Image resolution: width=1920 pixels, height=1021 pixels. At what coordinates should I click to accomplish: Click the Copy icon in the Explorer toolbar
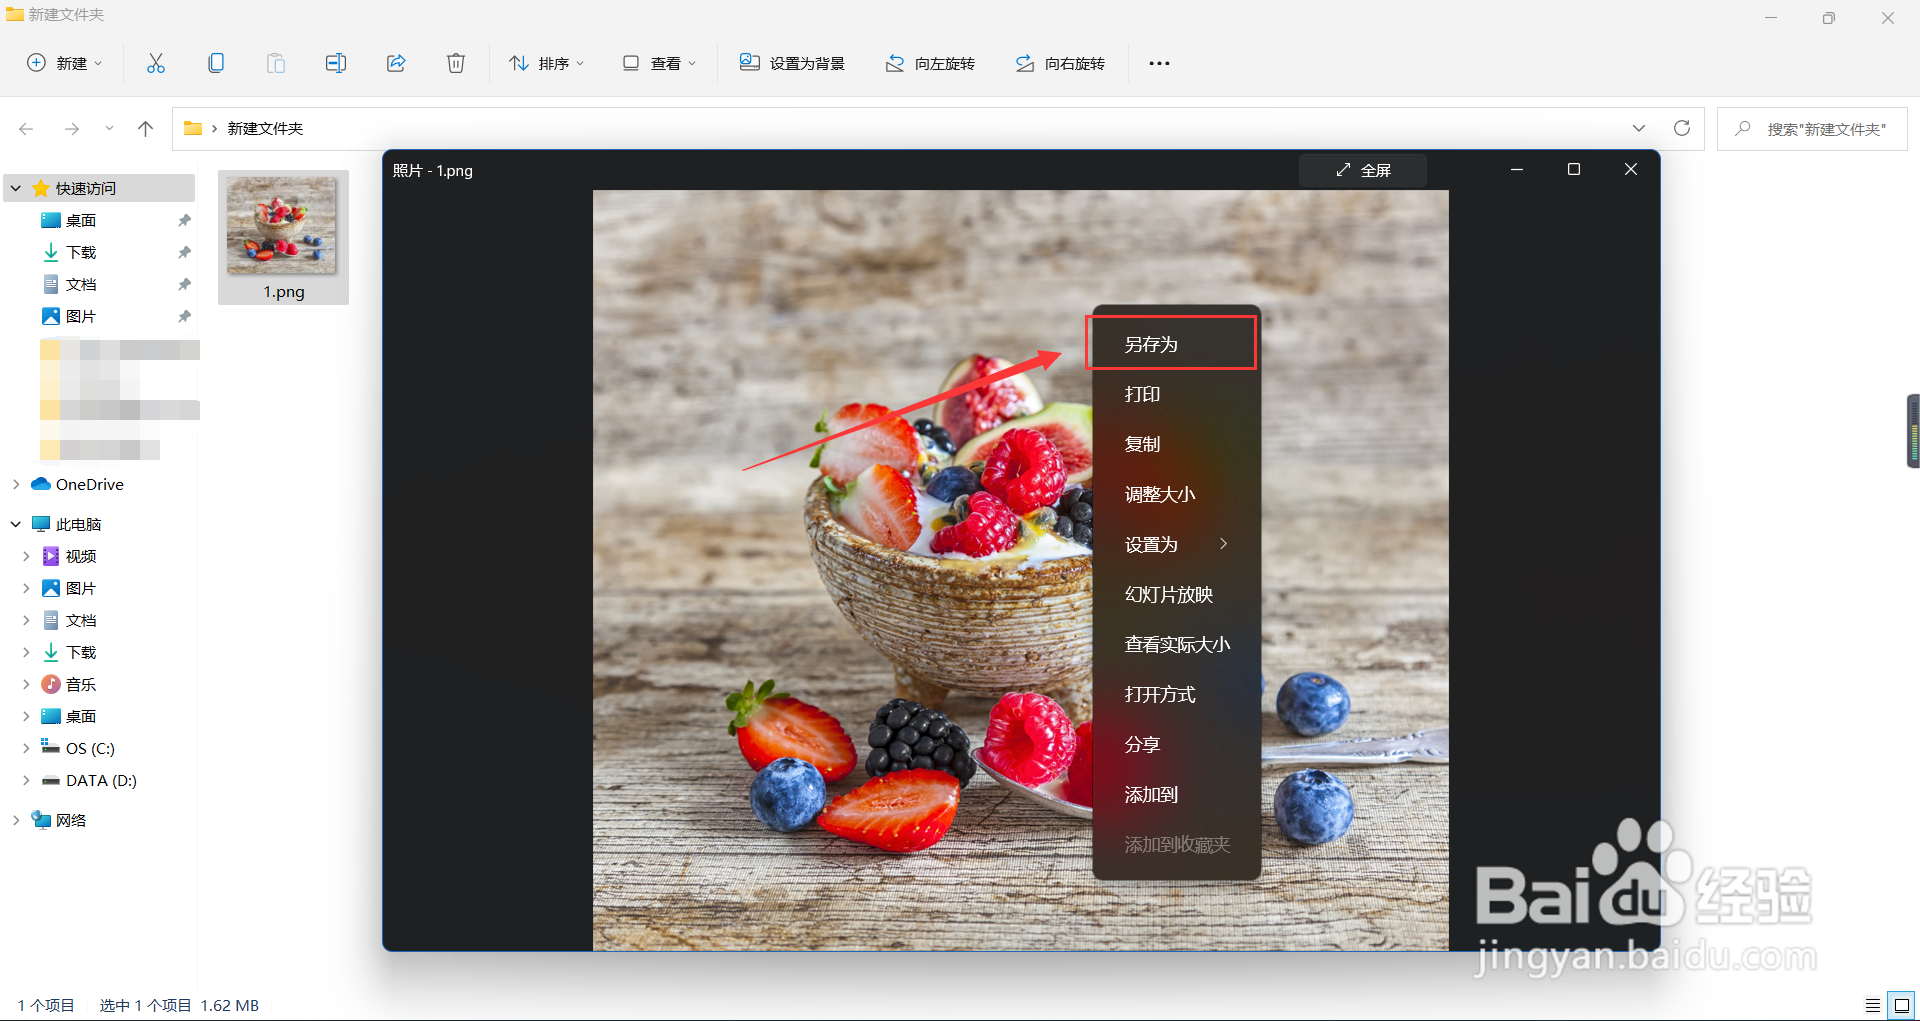click(x=216, y=63)
